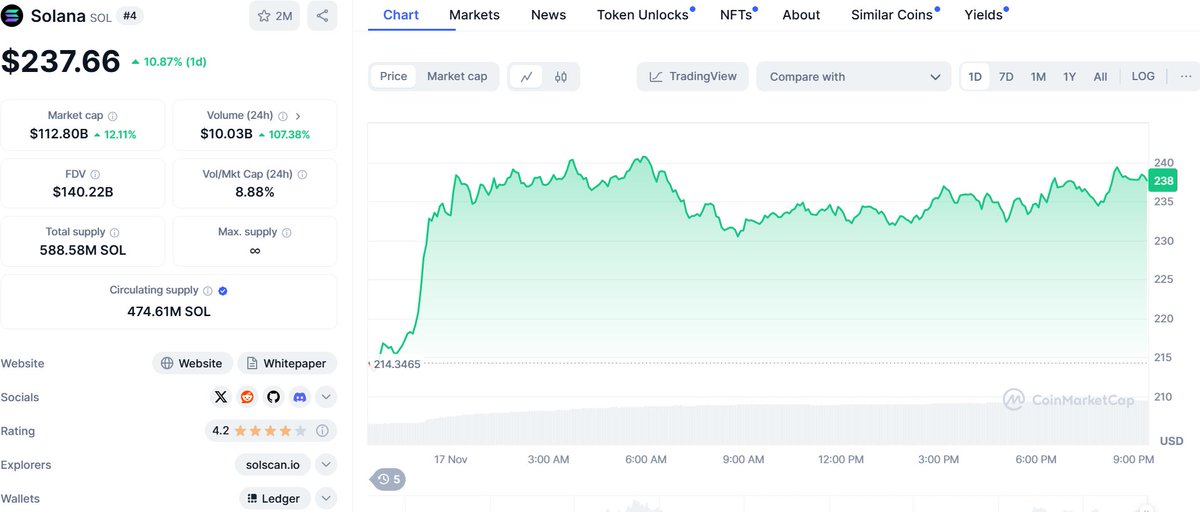Image resolution: width=1200 pixels, height=512 pixels.
Task: Expand more Socials links
Action: 326,397
